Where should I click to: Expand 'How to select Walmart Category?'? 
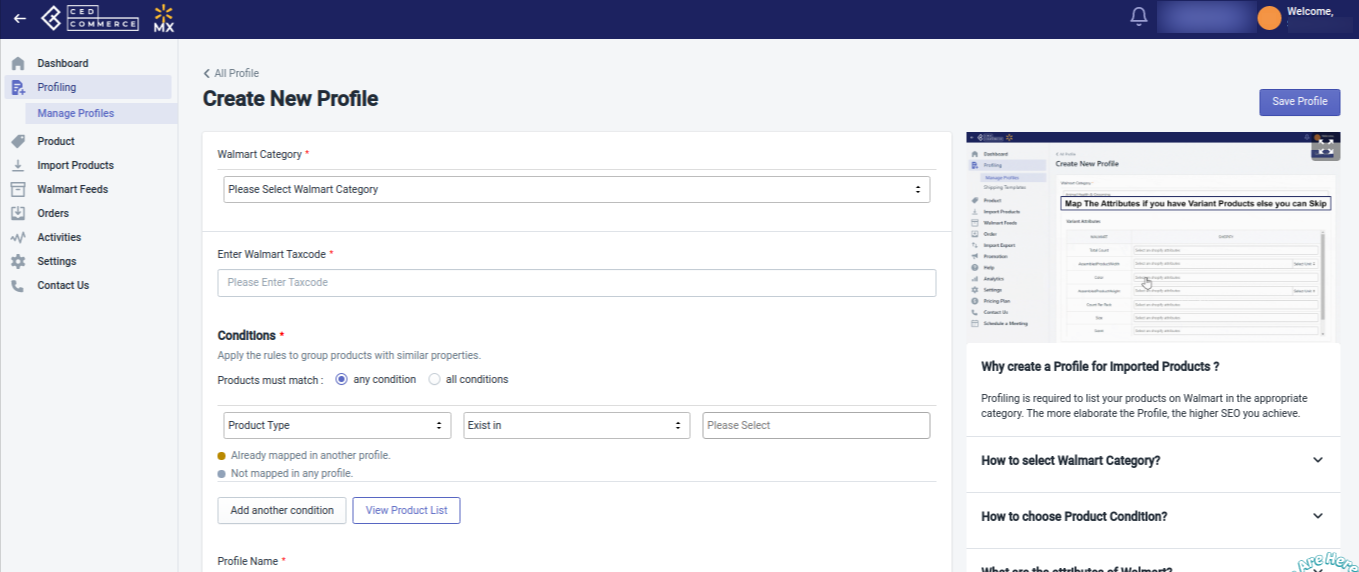pos(1153,460)
